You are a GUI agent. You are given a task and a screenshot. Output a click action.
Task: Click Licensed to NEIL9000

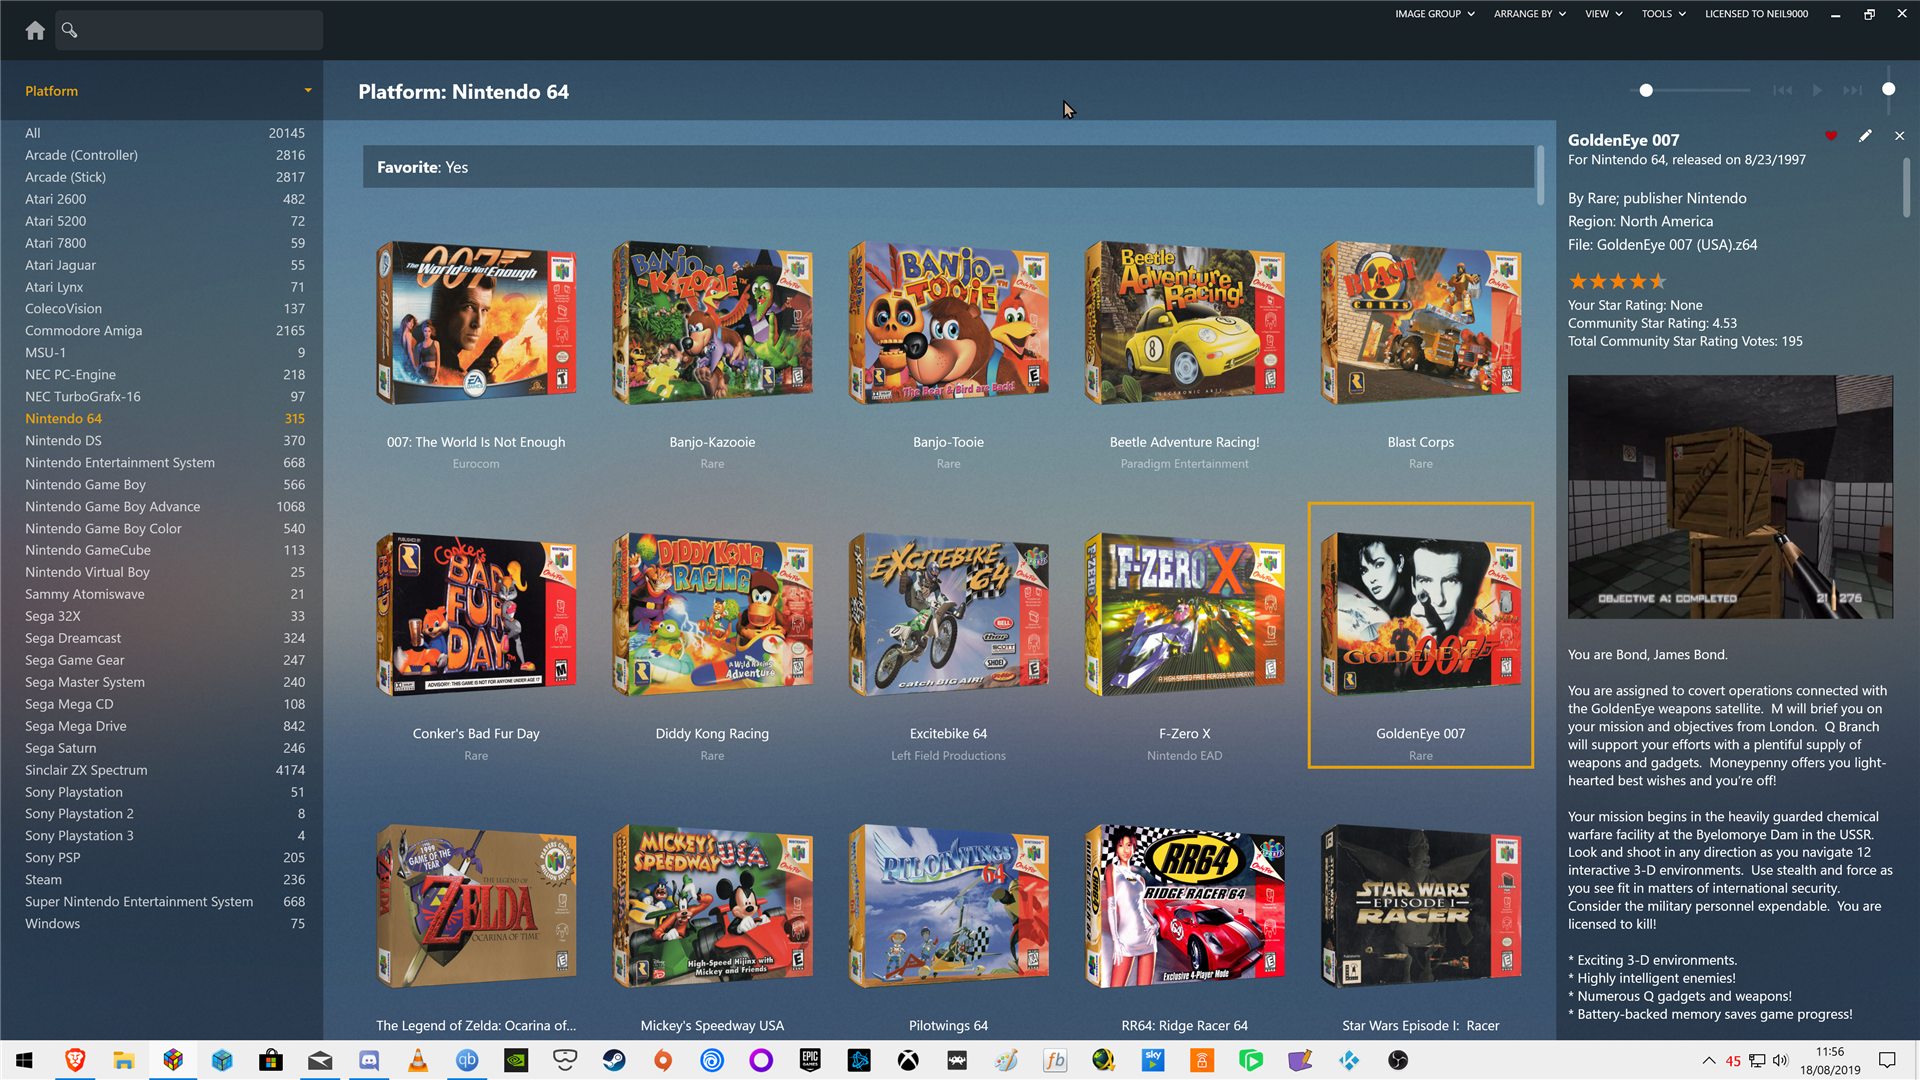pyautogui.click(x=1756, y=14)
